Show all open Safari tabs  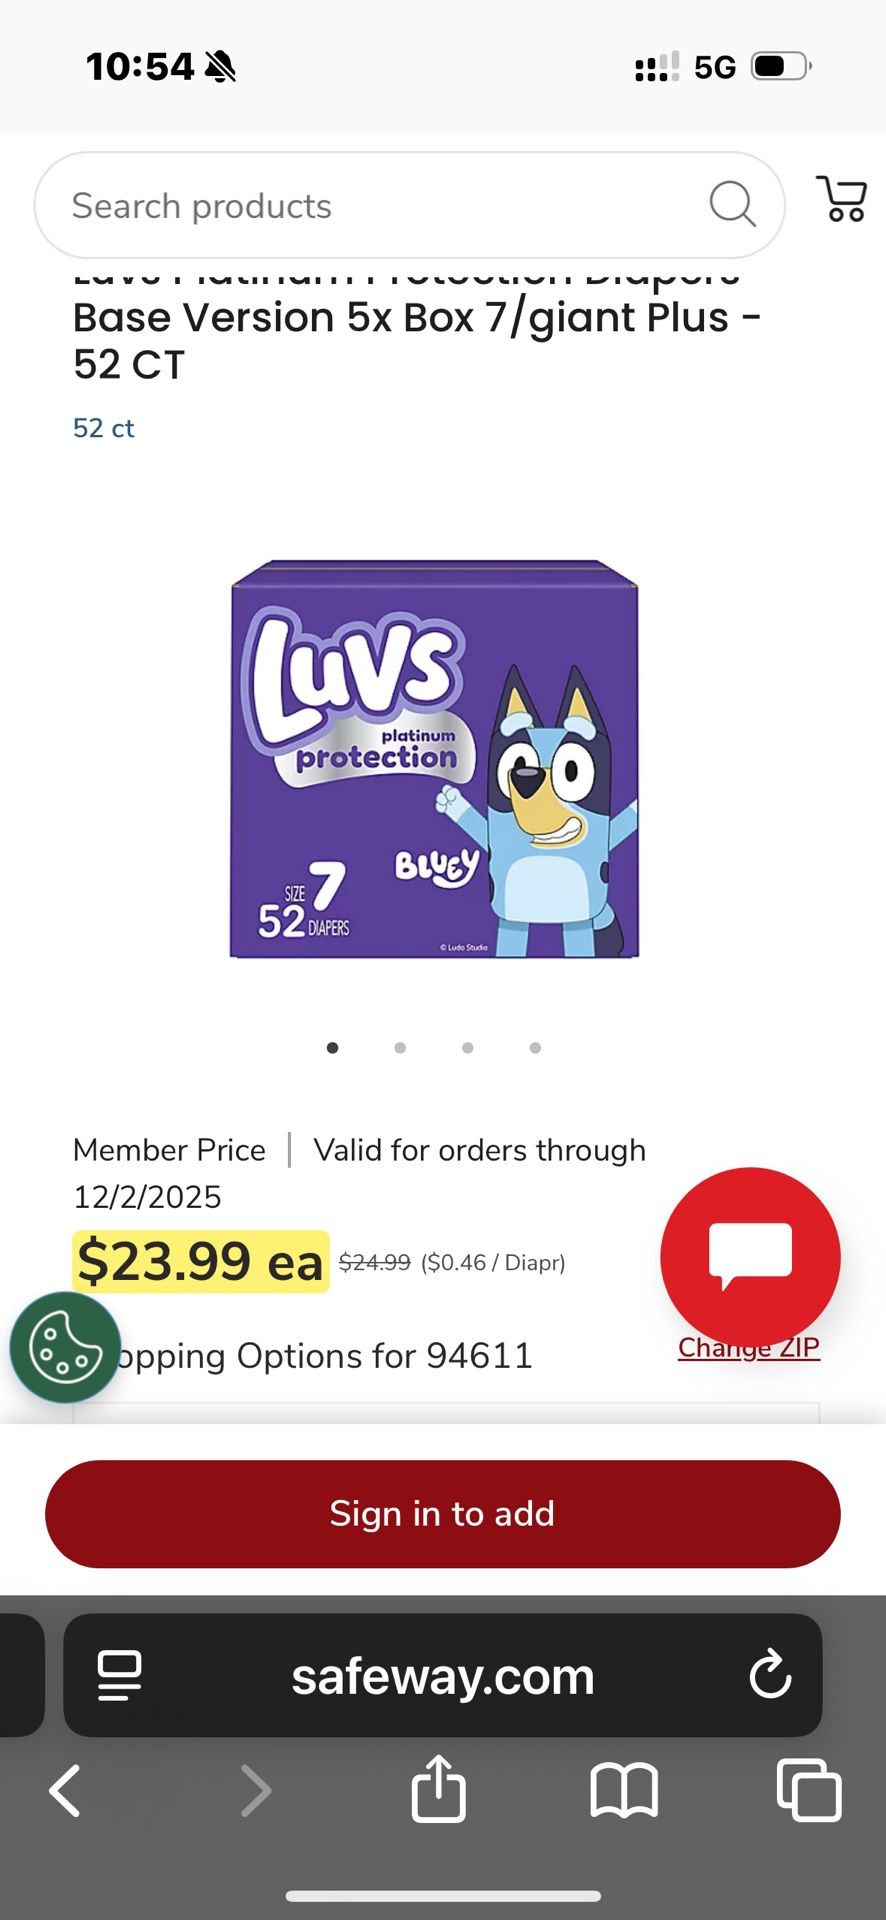[x=809, y=1789]
